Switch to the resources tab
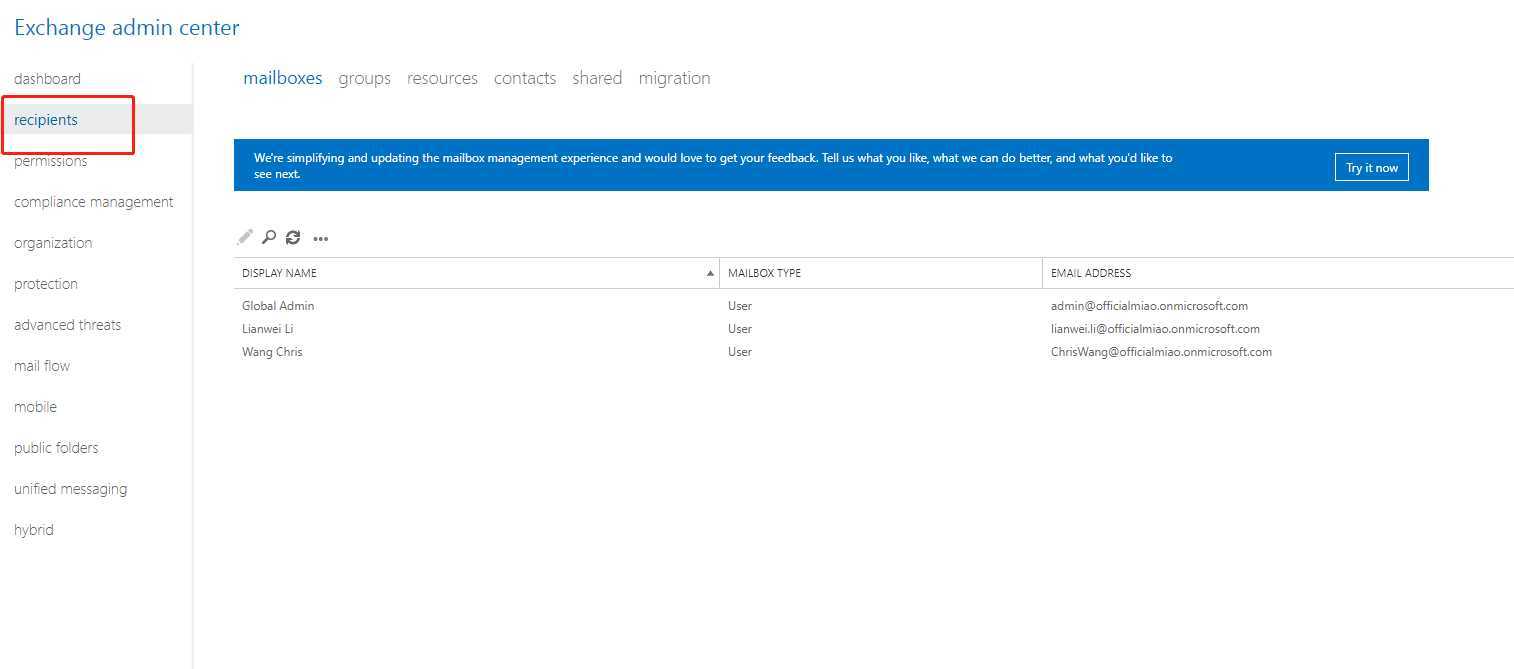 pyautogui.click(x=442, y=78)
